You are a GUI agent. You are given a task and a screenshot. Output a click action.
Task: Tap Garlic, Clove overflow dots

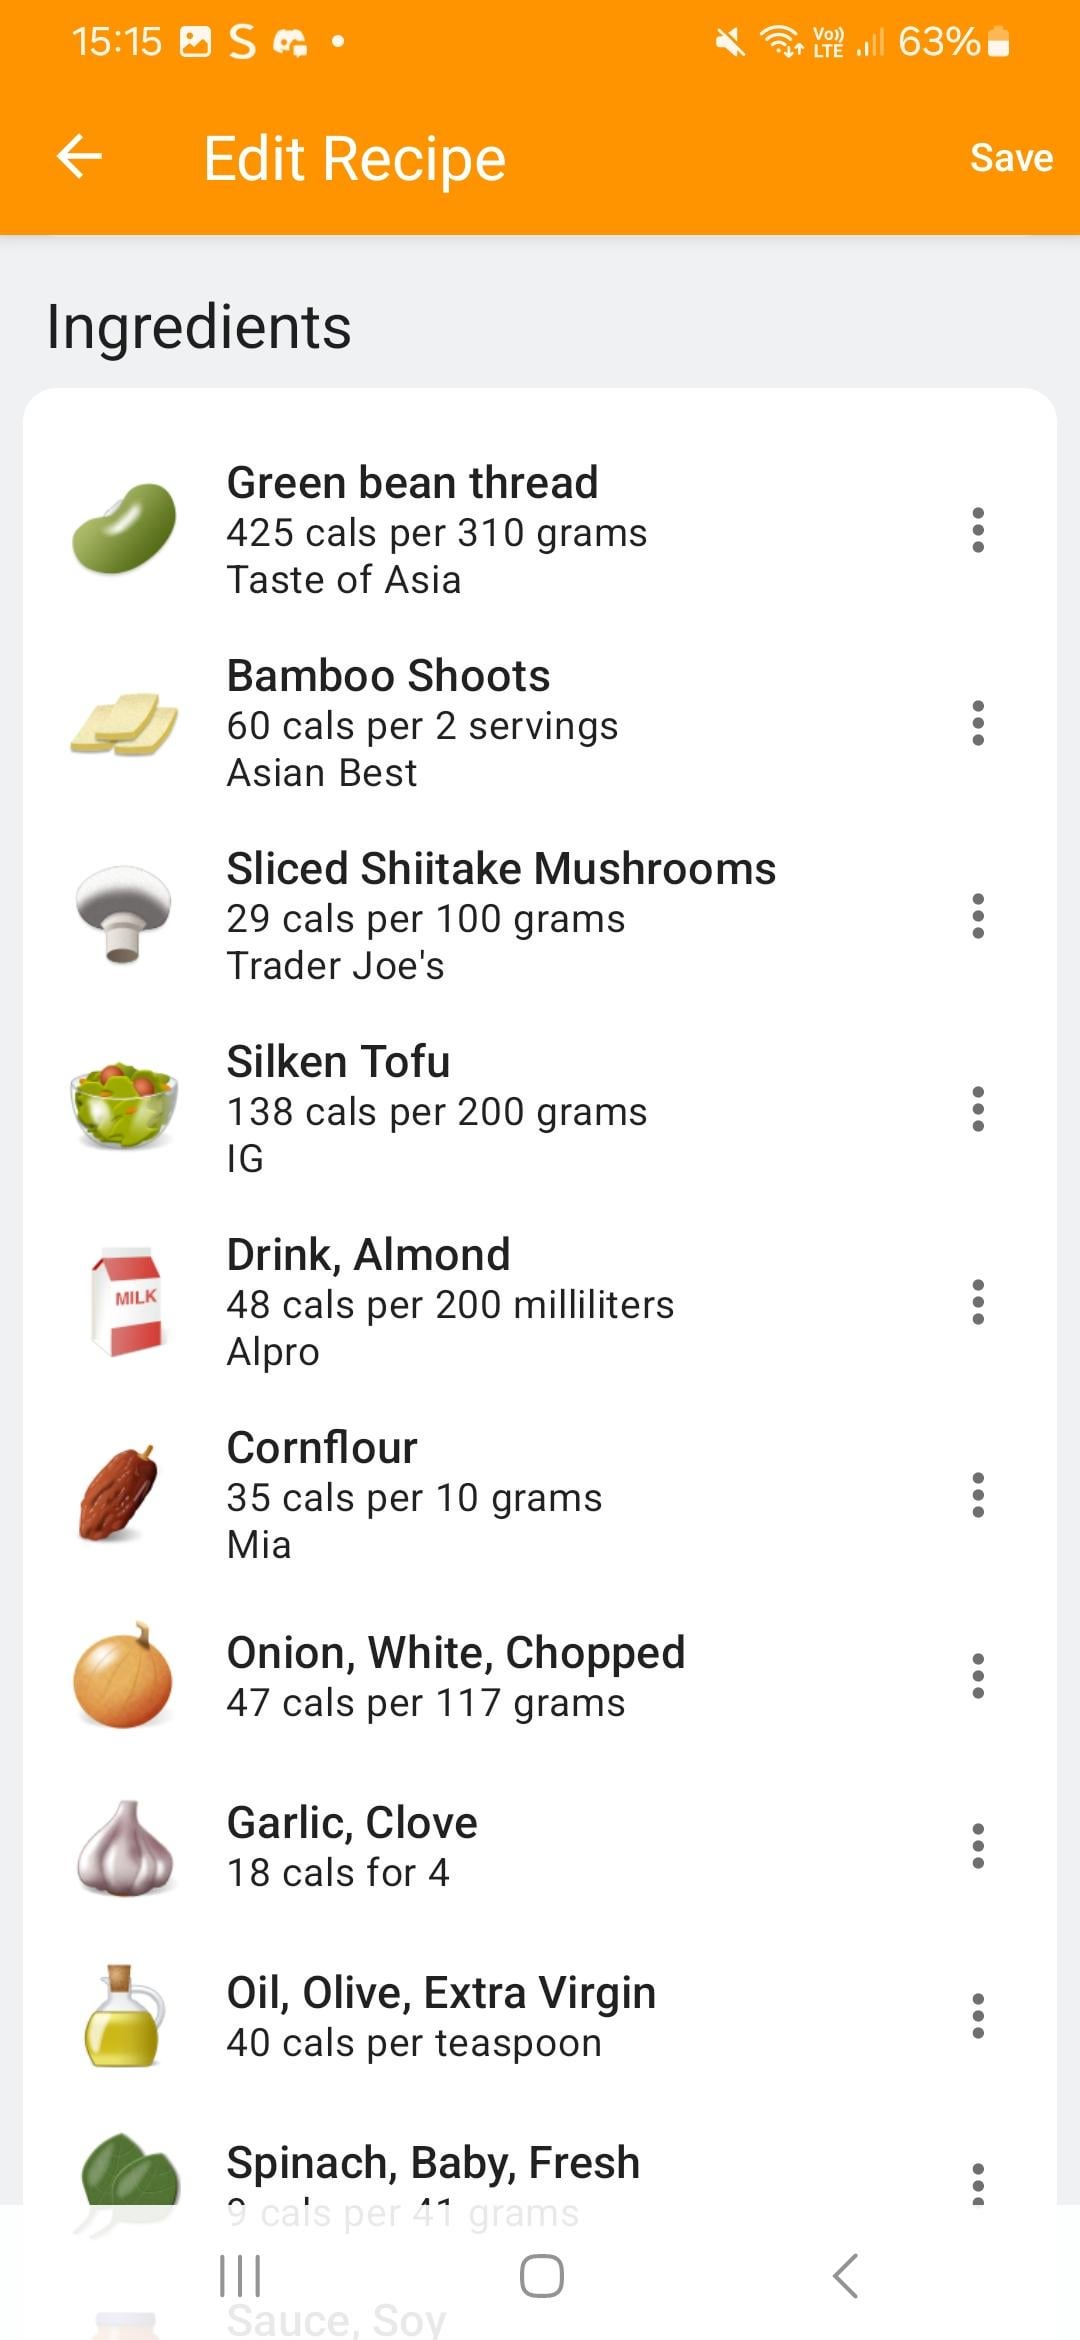978,1846
